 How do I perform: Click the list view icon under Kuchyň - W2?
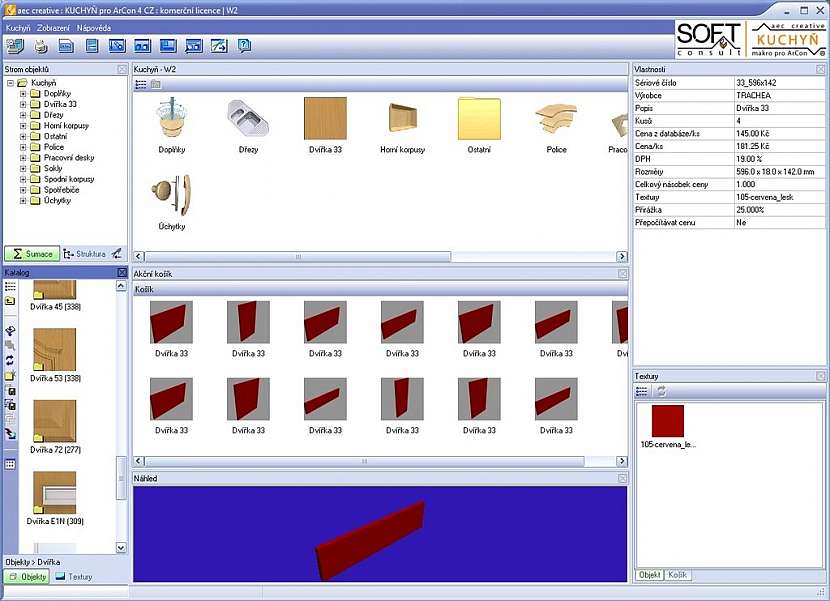141,84
